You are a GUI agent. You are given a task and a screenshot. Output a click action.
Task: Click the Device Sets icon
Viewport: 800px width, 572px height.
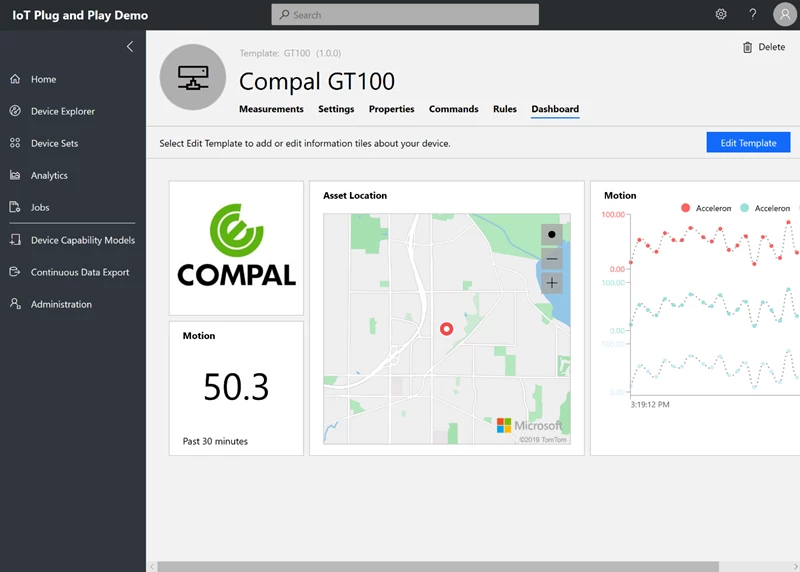pos(15,143)
